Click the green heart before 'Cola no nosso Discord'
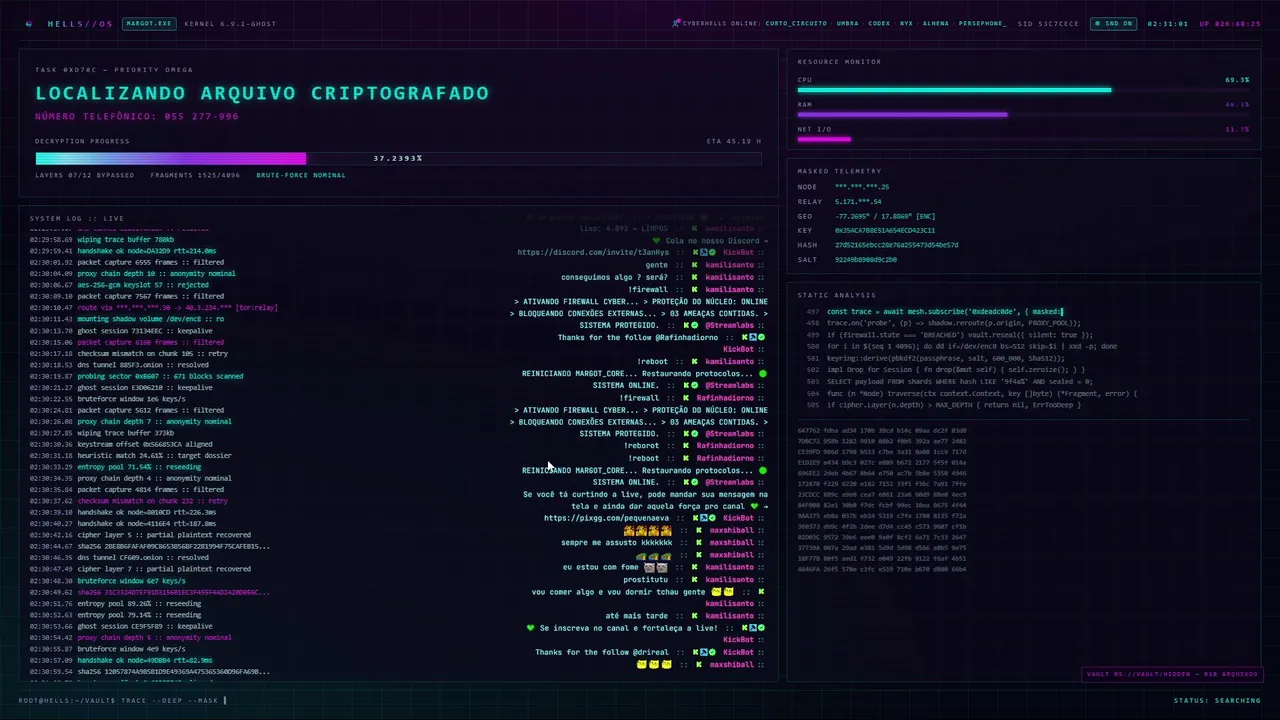Screen dimensions: 1280x720 pyautogui.click(x=657, y=240)
